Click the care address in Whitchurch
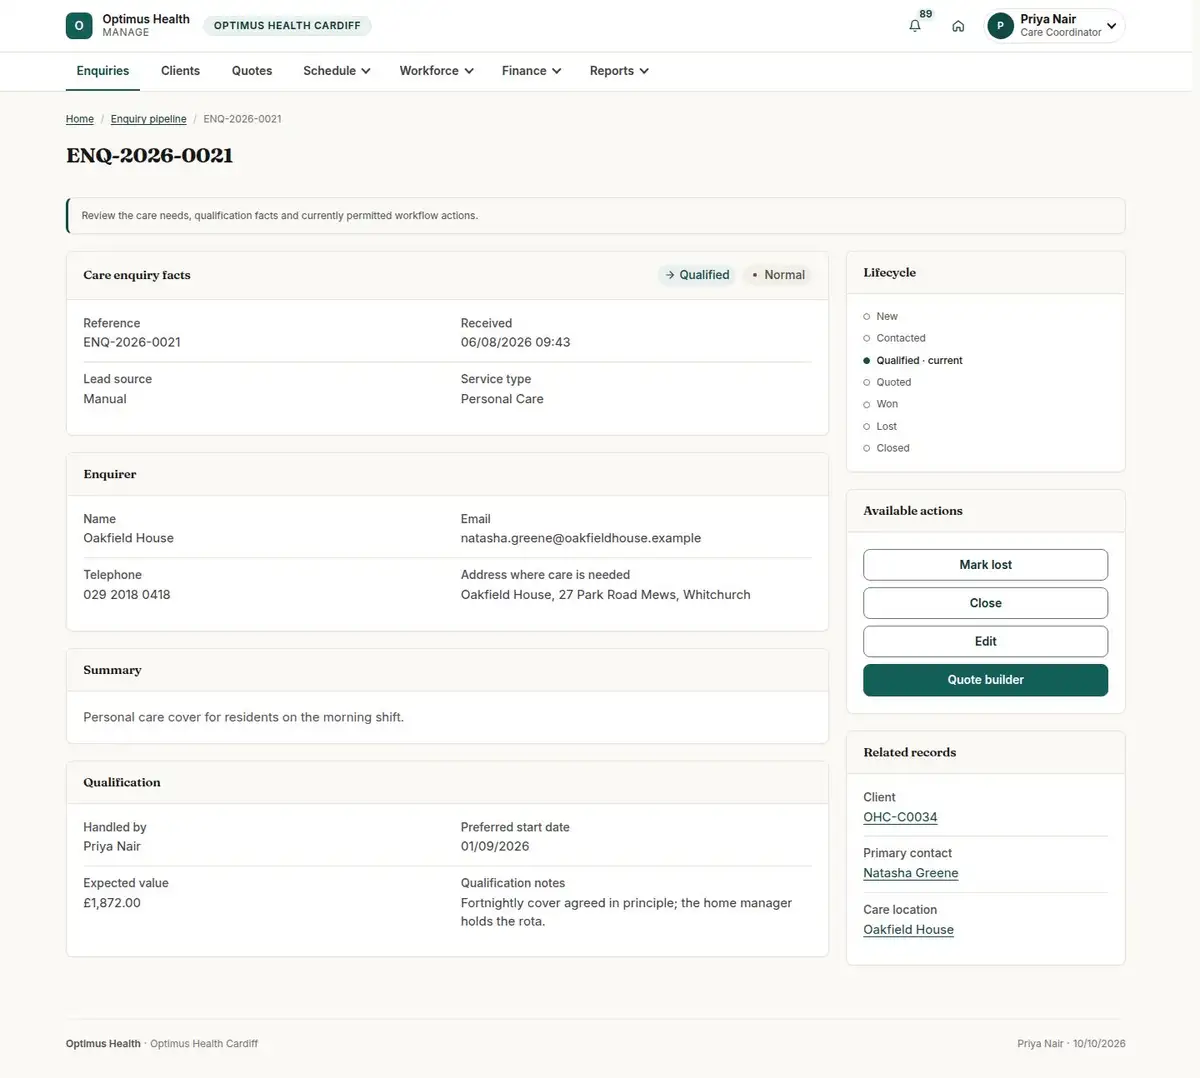Image resolution: width=1200 pixels, height=1078 pixels. 606,594
